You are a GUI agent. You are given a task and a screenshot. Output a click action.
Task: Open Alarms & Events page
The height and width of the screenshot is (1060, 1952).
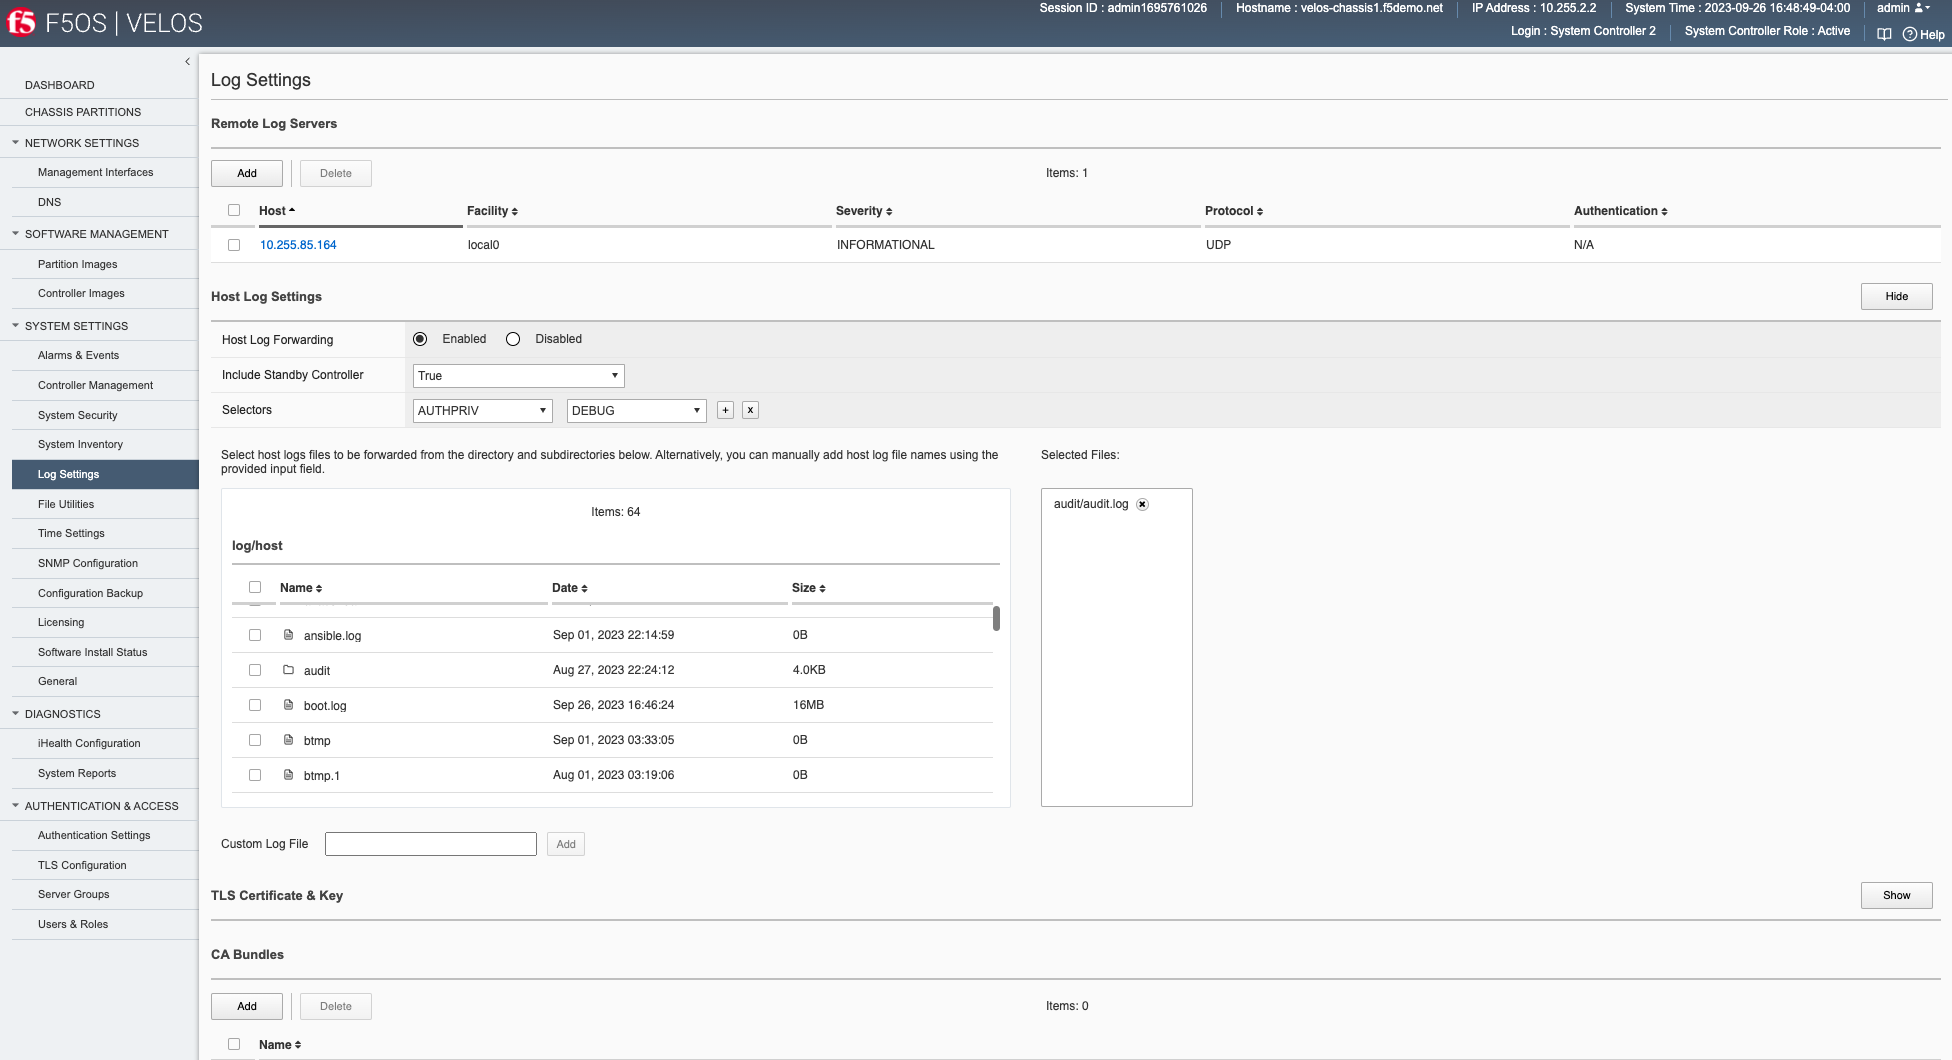pyautogui.click(x=79, y=355)
